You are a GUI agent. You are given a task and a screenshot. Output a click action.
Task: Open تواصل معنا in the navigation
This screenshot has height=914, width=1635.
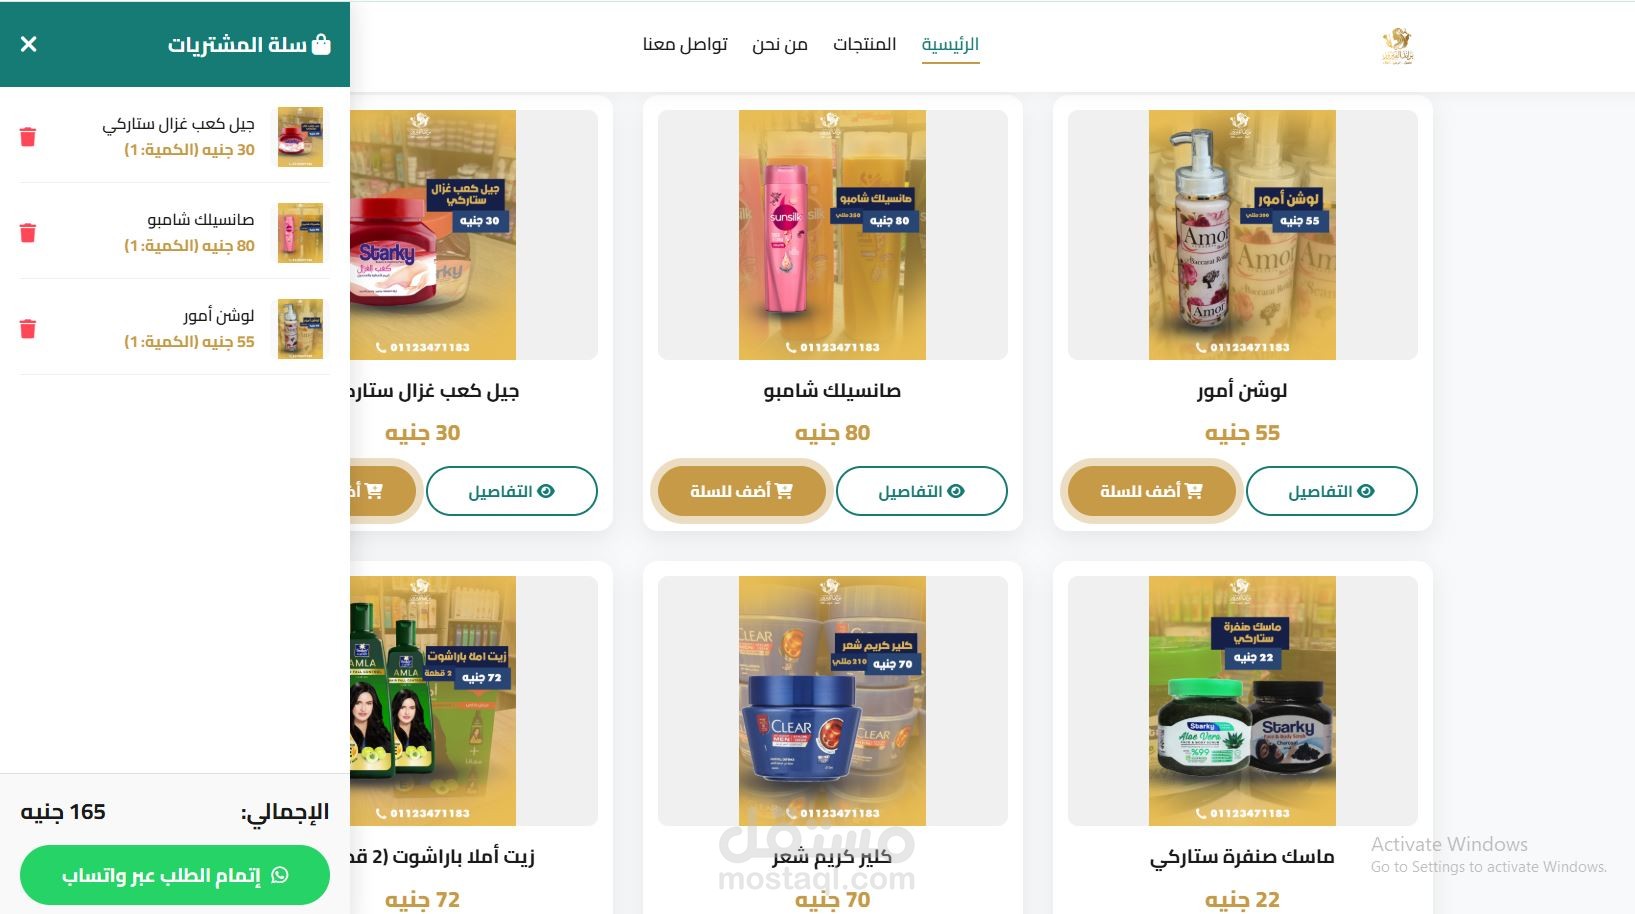click(x=685, y=44)
